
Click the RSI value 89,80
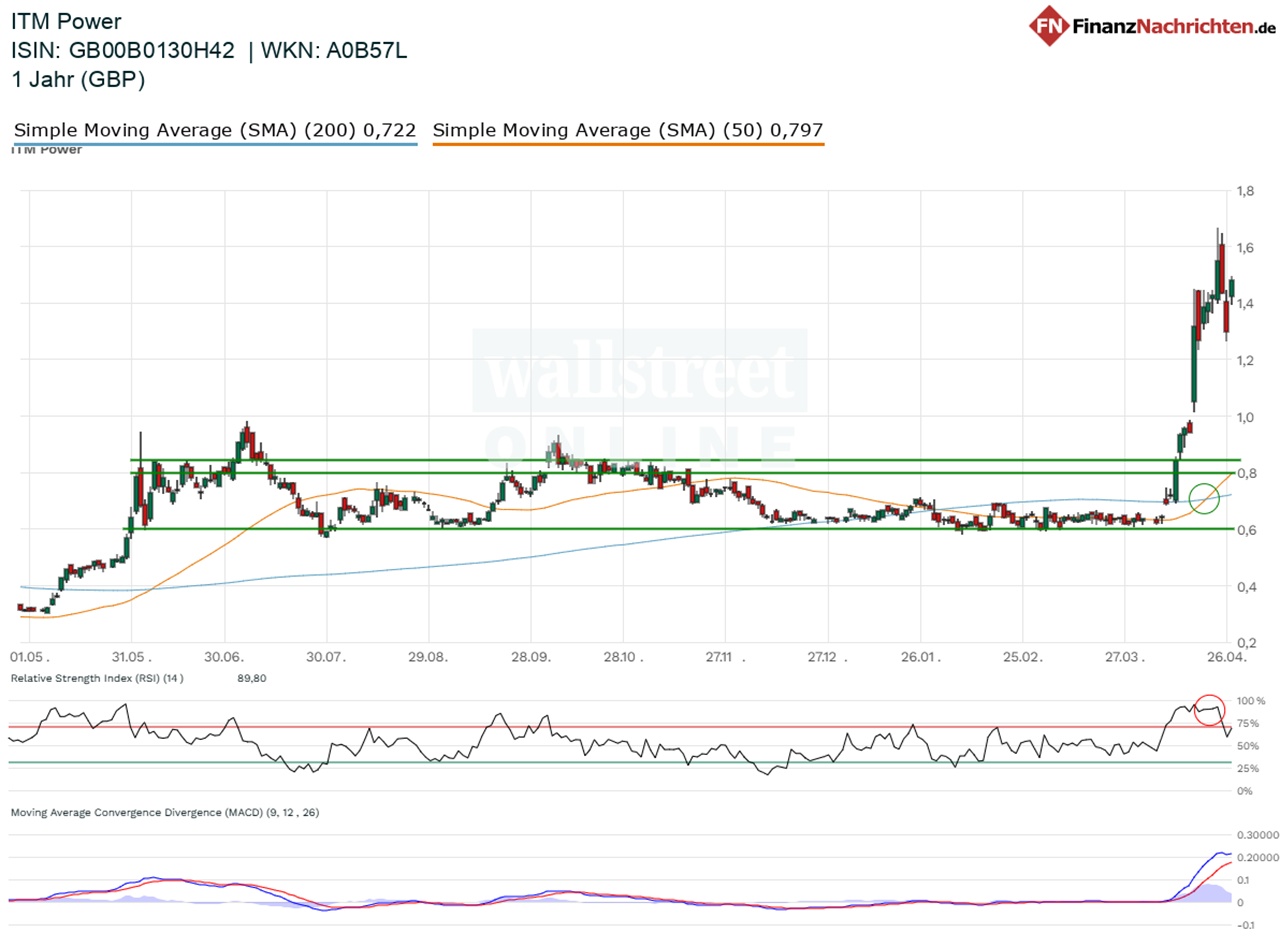(250, 677)
